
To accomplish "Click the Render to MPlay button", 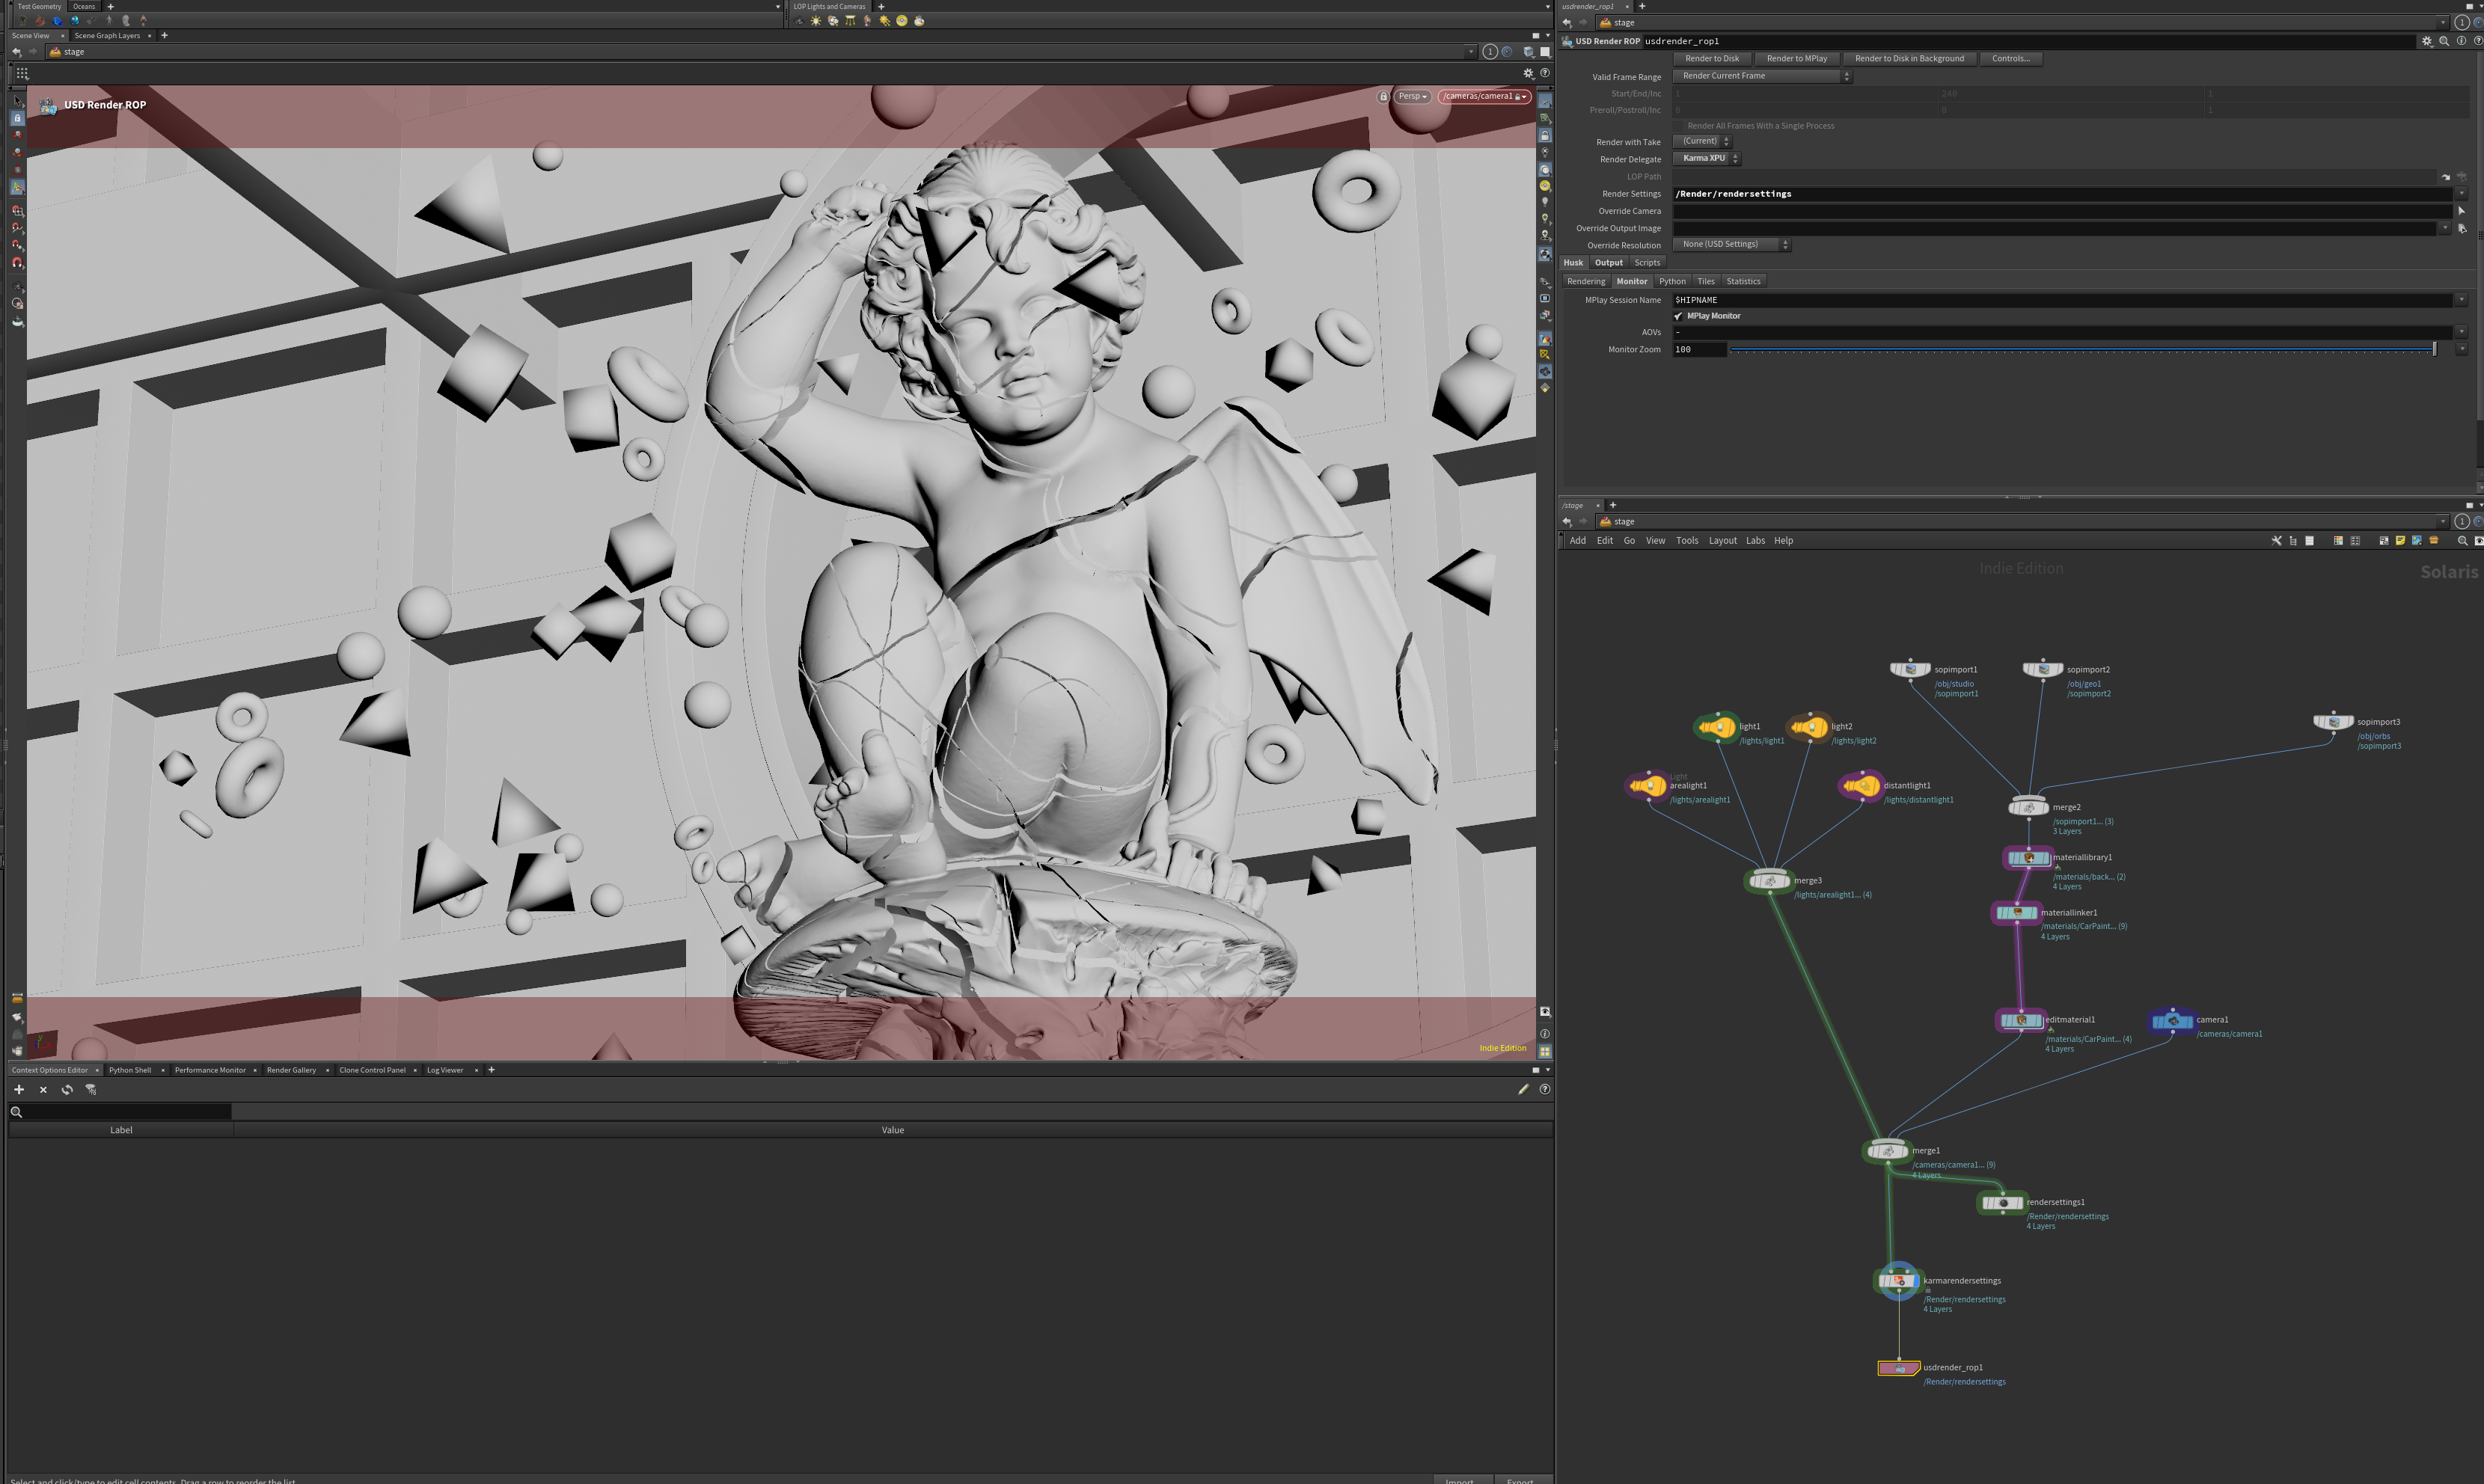I will 1797,59.
